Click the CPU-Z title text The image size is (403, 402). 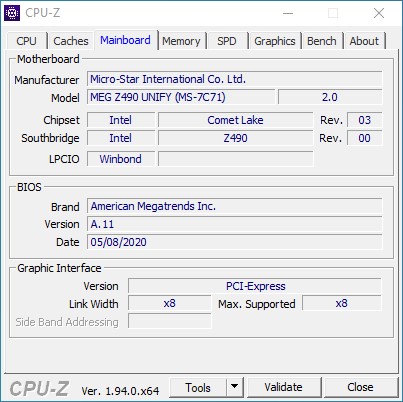[x=43, y=13]
